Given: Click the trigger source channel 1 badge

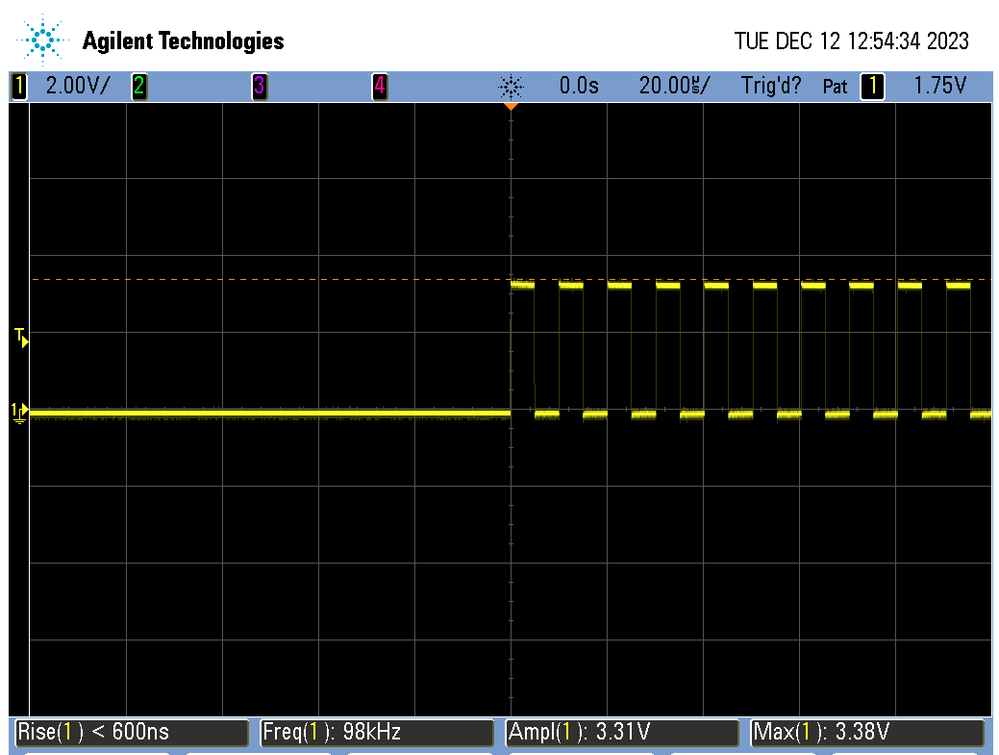Looking at the screenshot, I should [x=872, y=86].
